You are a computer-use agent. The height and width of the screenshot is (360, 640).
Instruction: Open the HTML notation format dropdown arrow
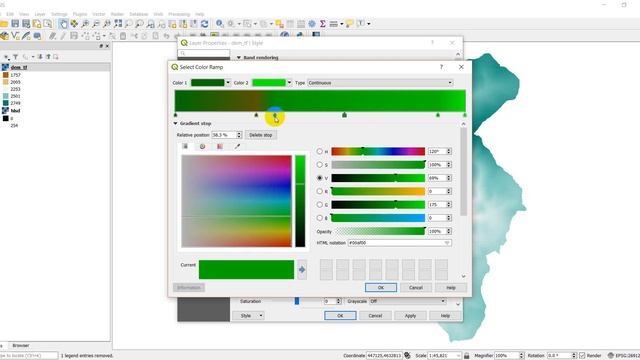pos(447,243)
